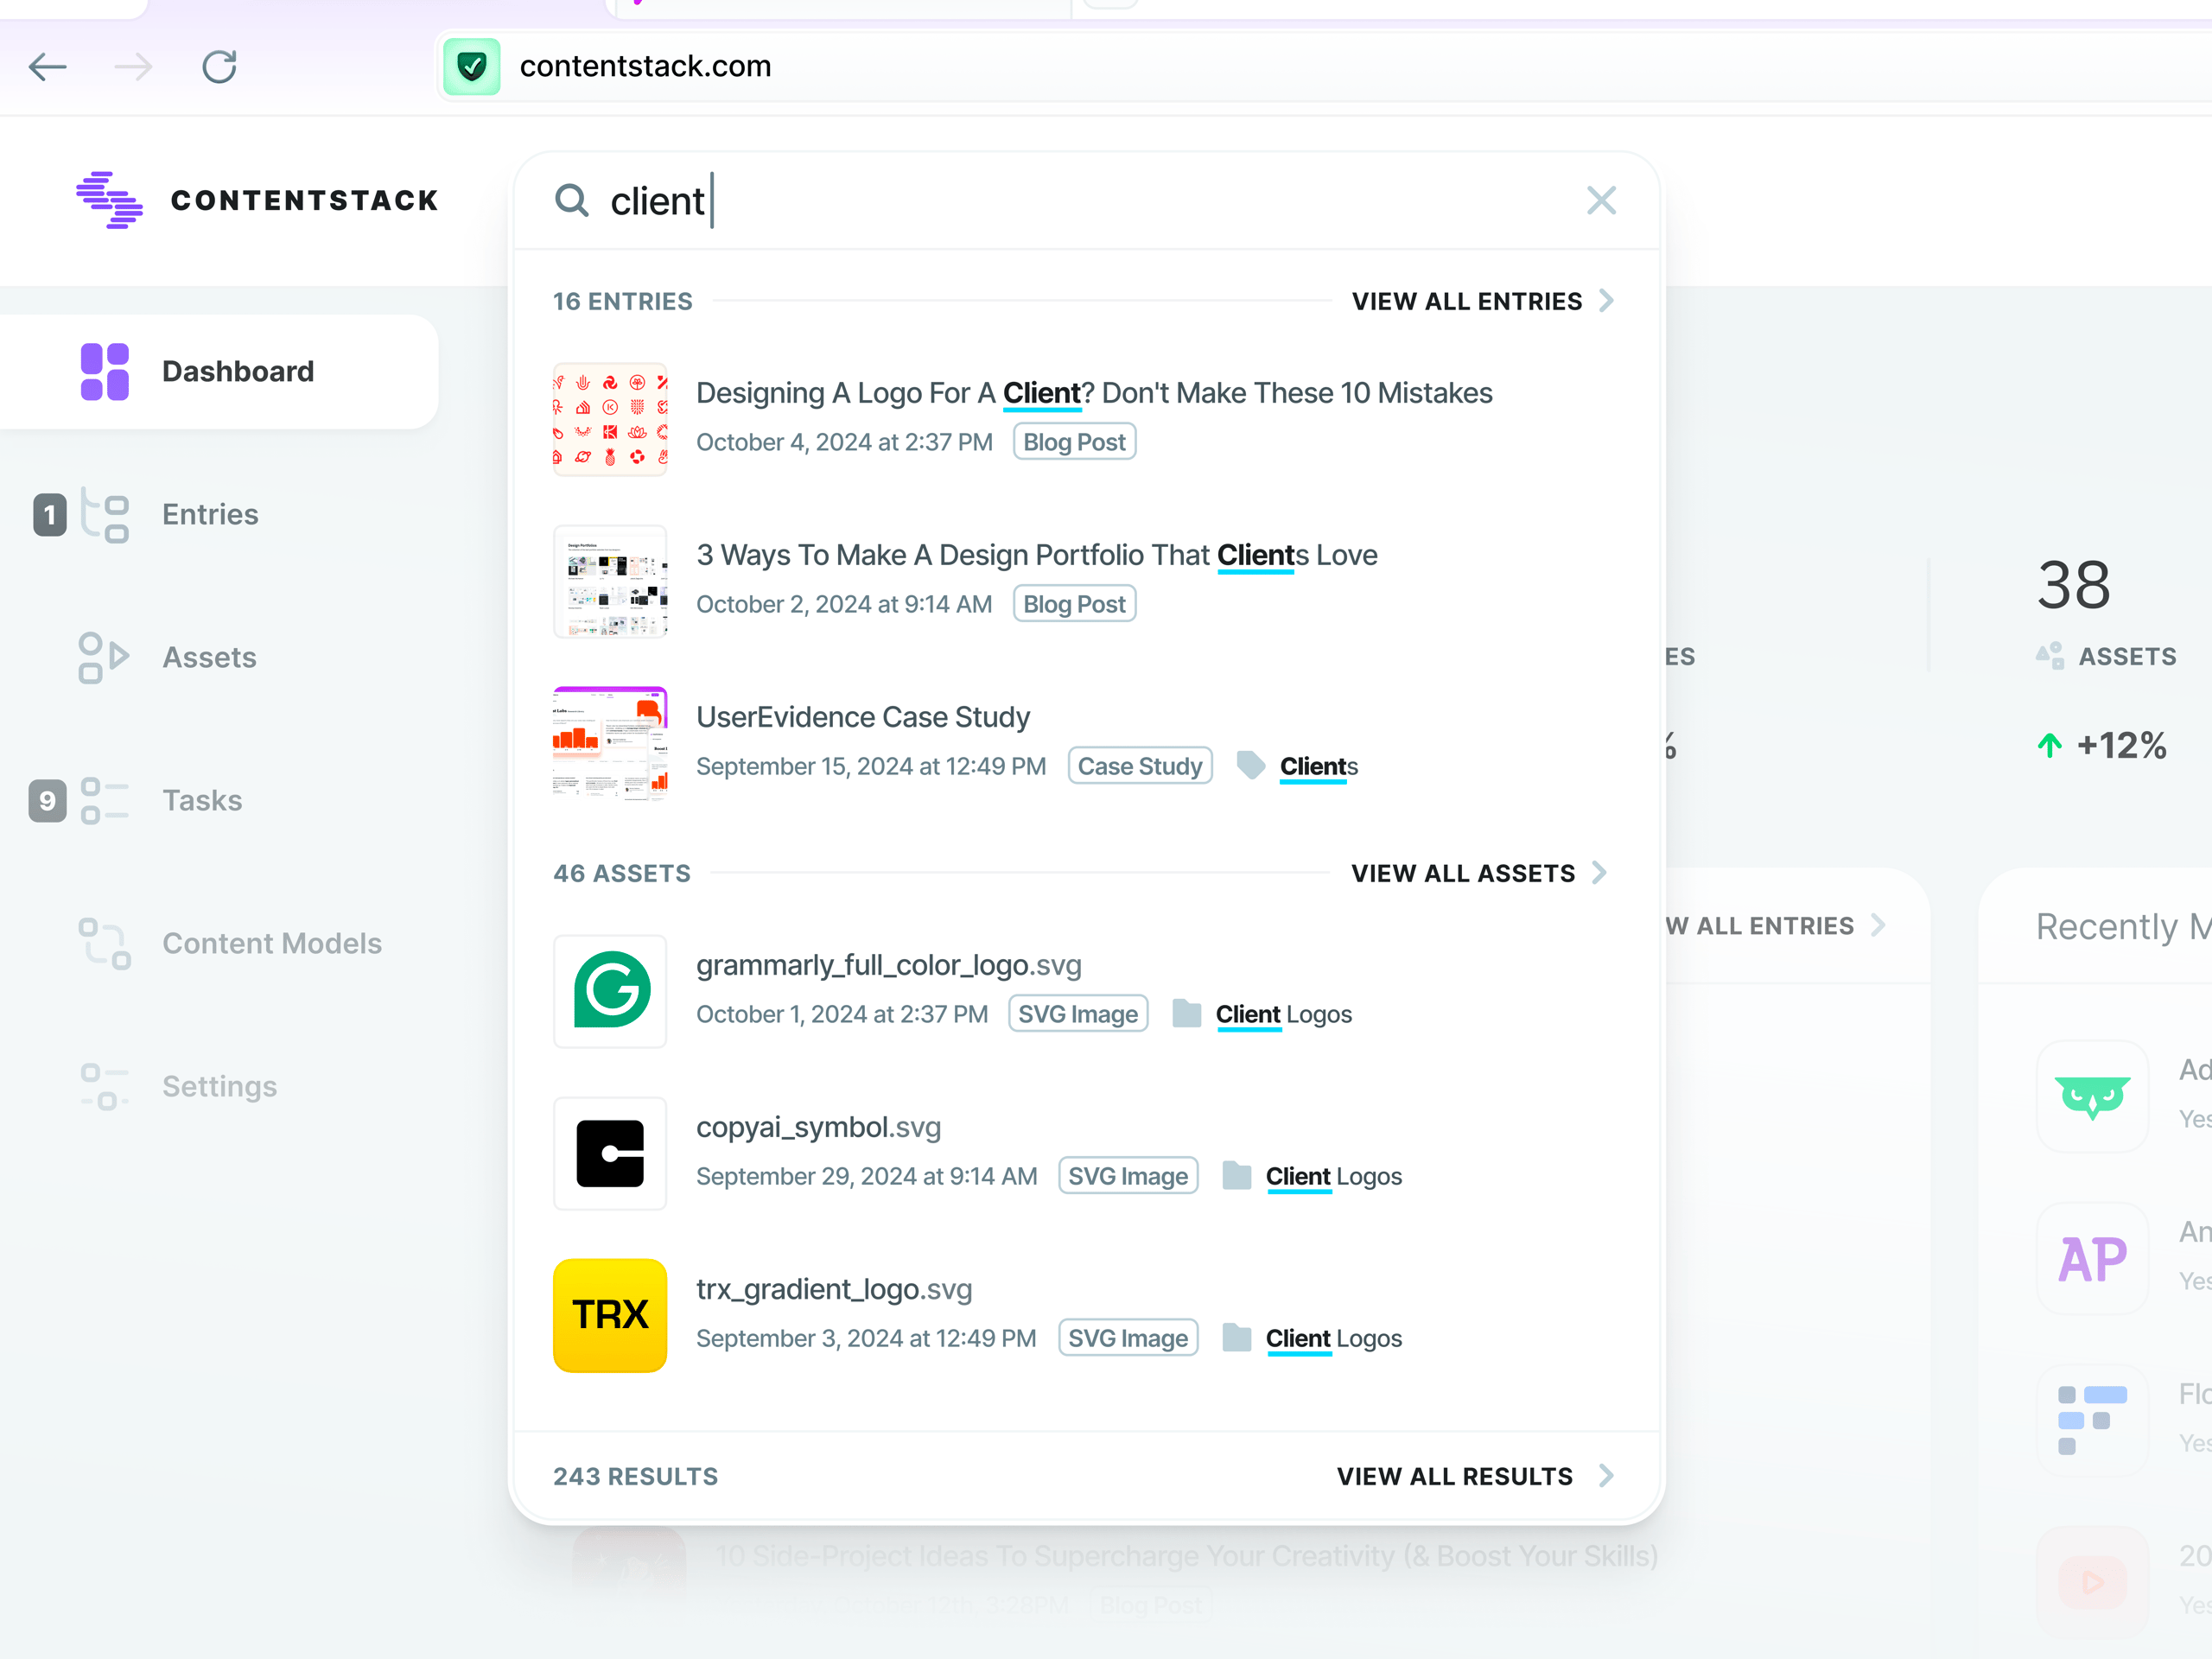Click View All Assets
Viewport: 2212px width, 1659px height.
1463,873
